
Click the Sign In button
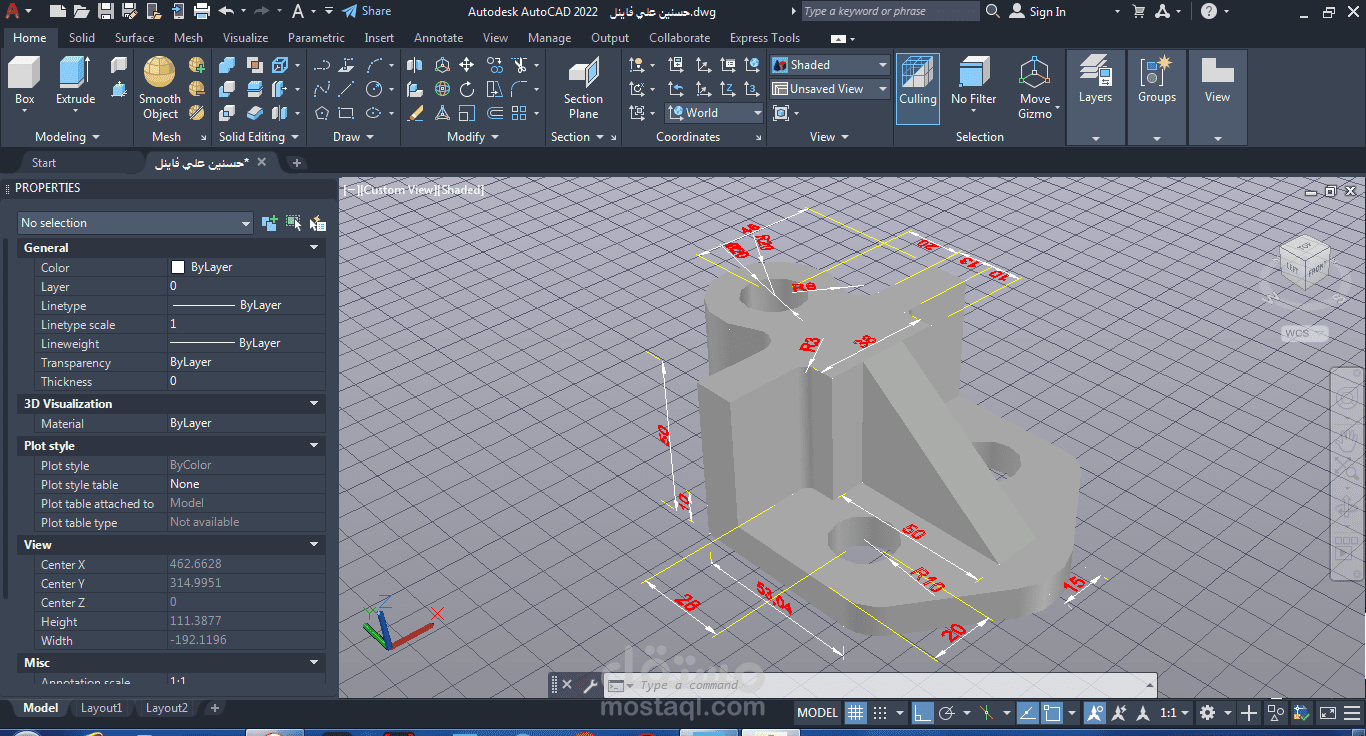[x=1037, y=11]
